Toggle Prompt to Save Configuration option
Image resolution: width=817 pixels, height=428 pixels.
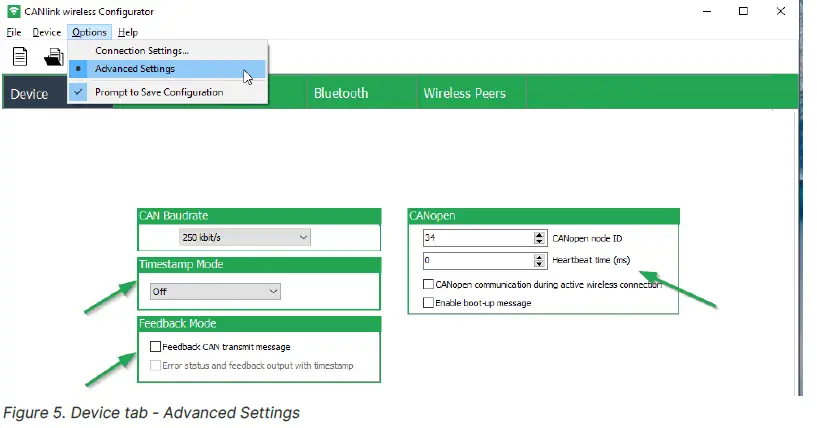[x=159, y=92]
